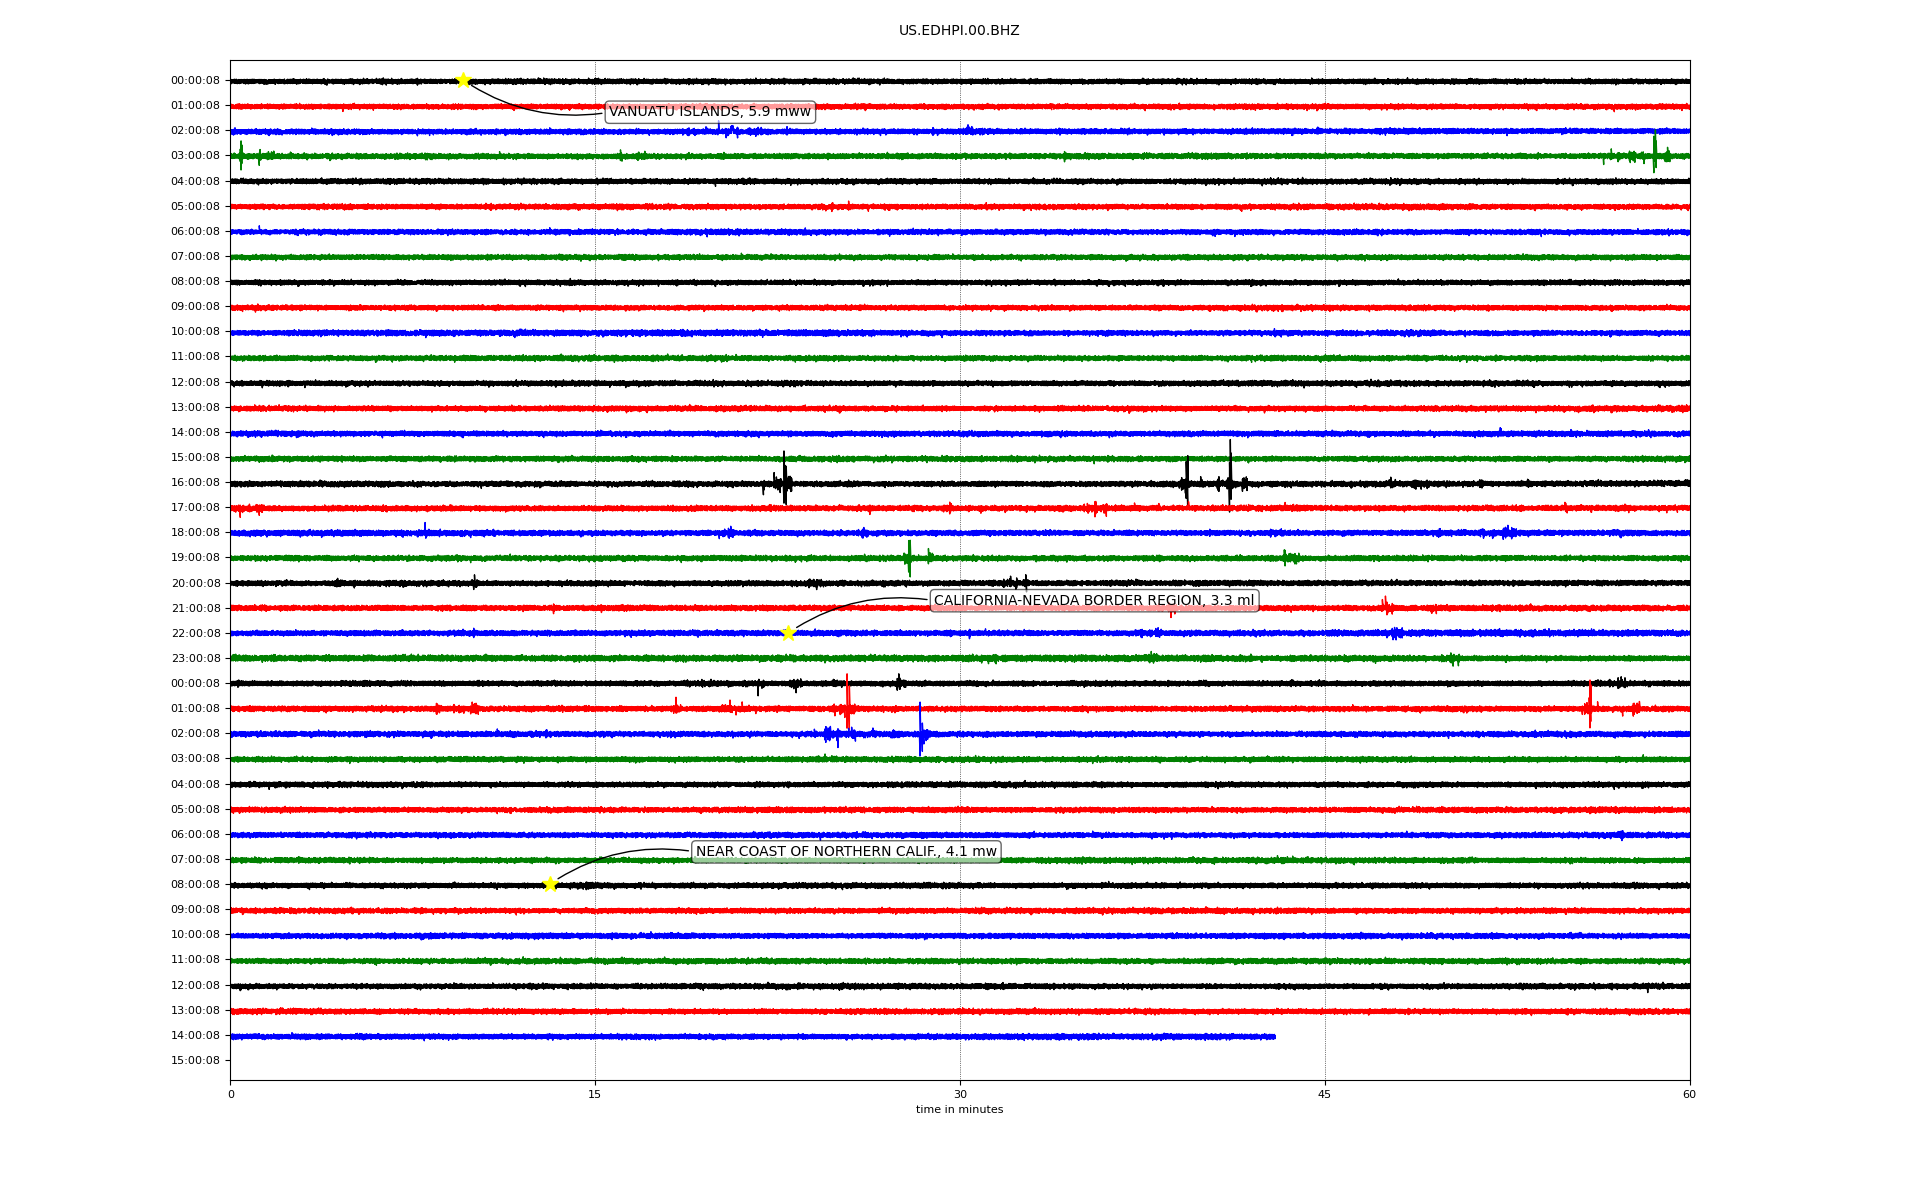Click the Vanuatu Islands earthquake star marker
The image size is (1920, 1200).
(463, 80)
